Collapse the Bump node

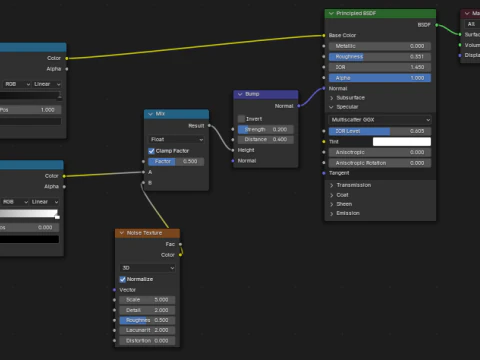(240, 94)
